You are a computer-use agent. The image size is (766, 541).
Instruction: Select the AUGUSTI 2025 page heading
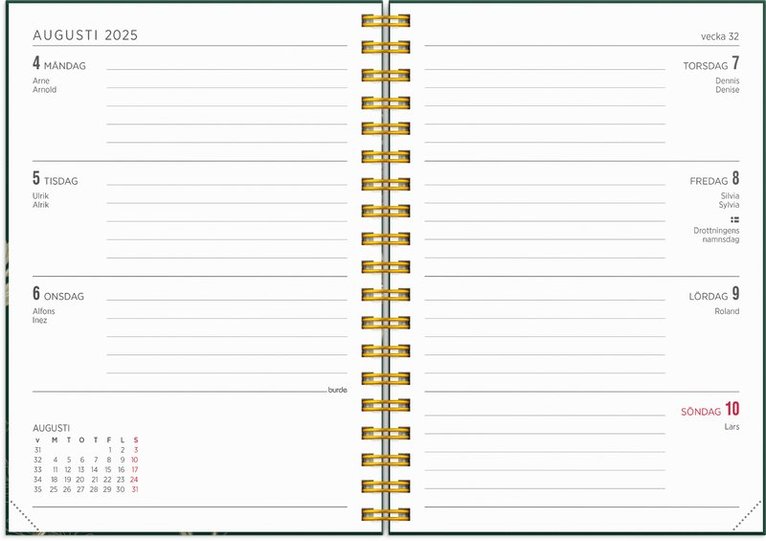pyautogui.click(x=85, y=35)
